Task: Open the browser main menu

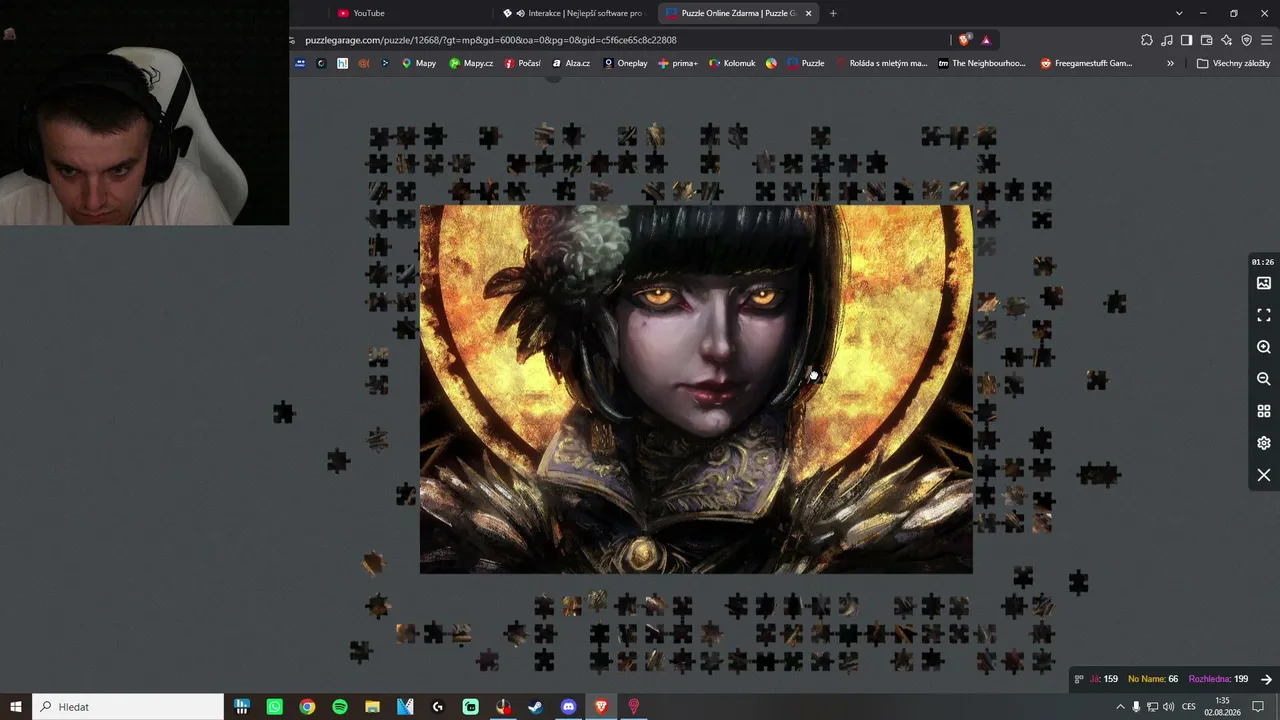Action: tap(1267, 40)
